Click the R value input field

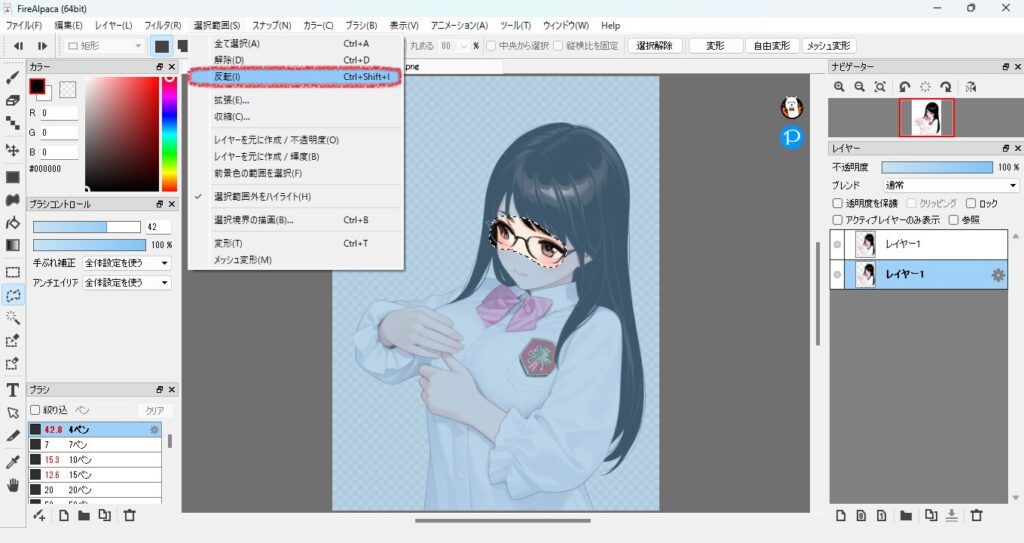click(59, 113)
